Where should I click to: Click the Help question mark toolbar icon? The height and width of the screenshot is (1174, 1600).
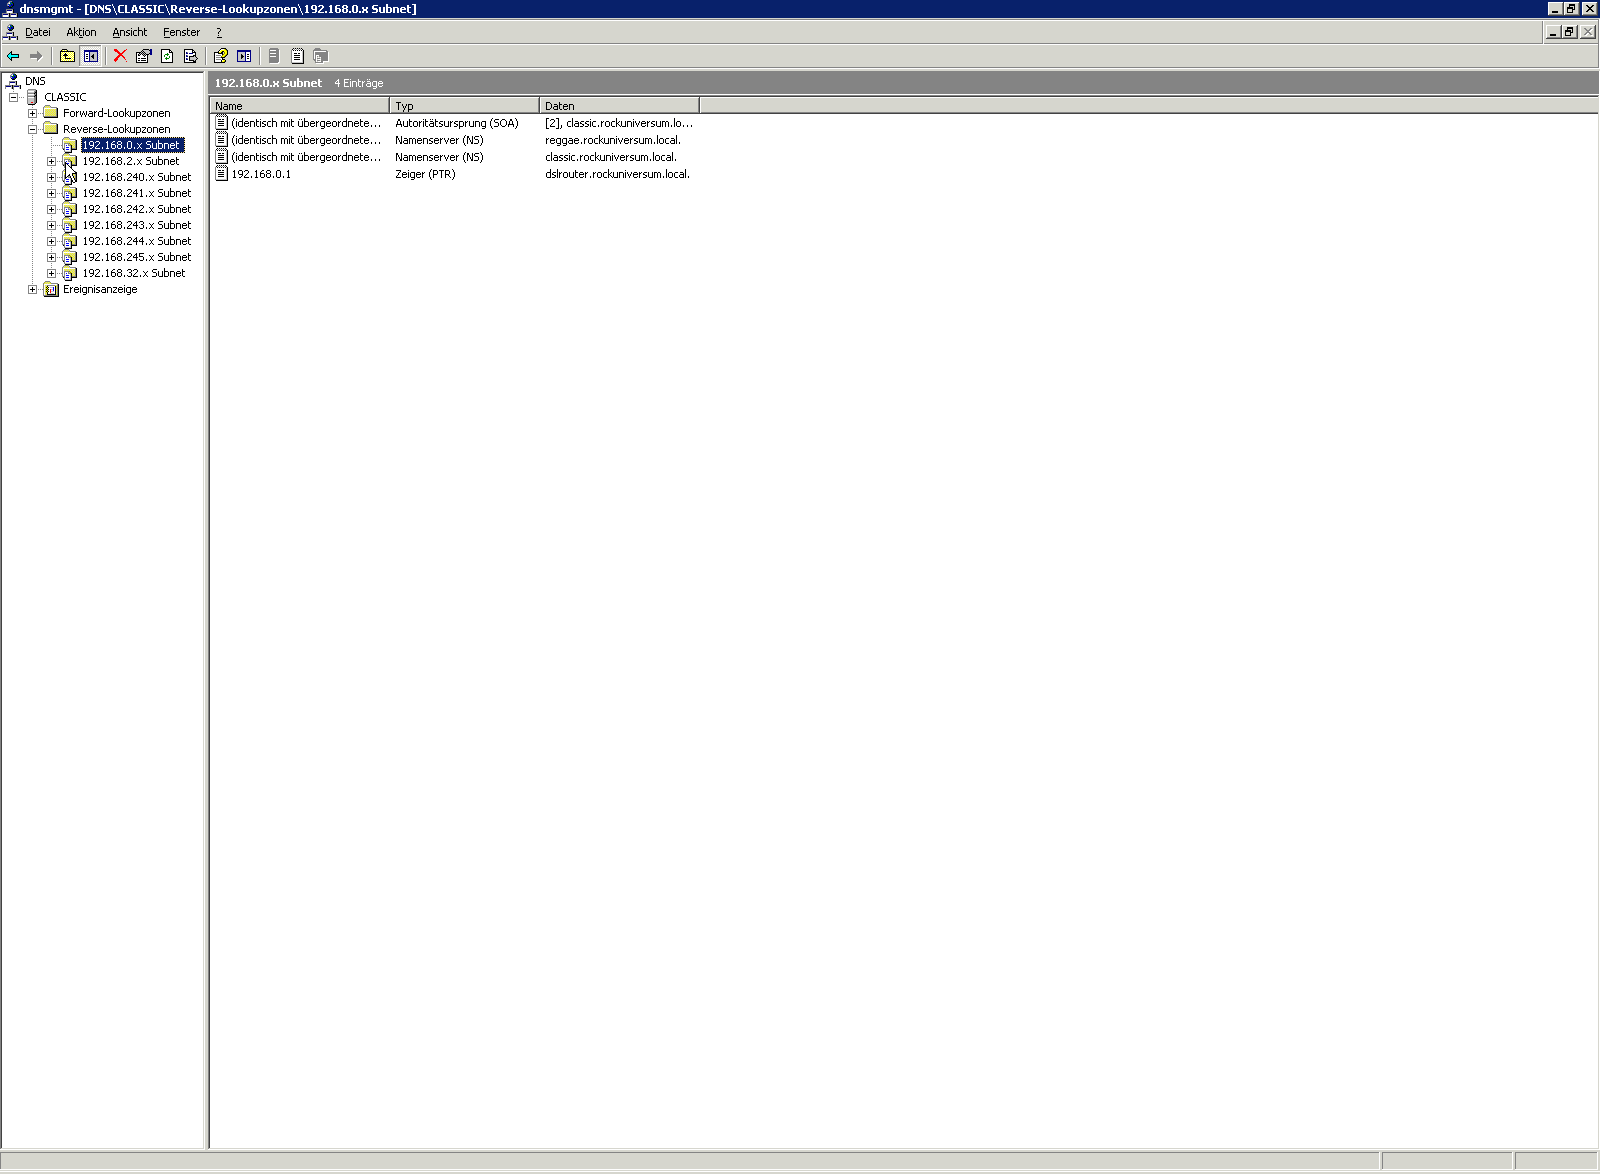pos(220,56)
